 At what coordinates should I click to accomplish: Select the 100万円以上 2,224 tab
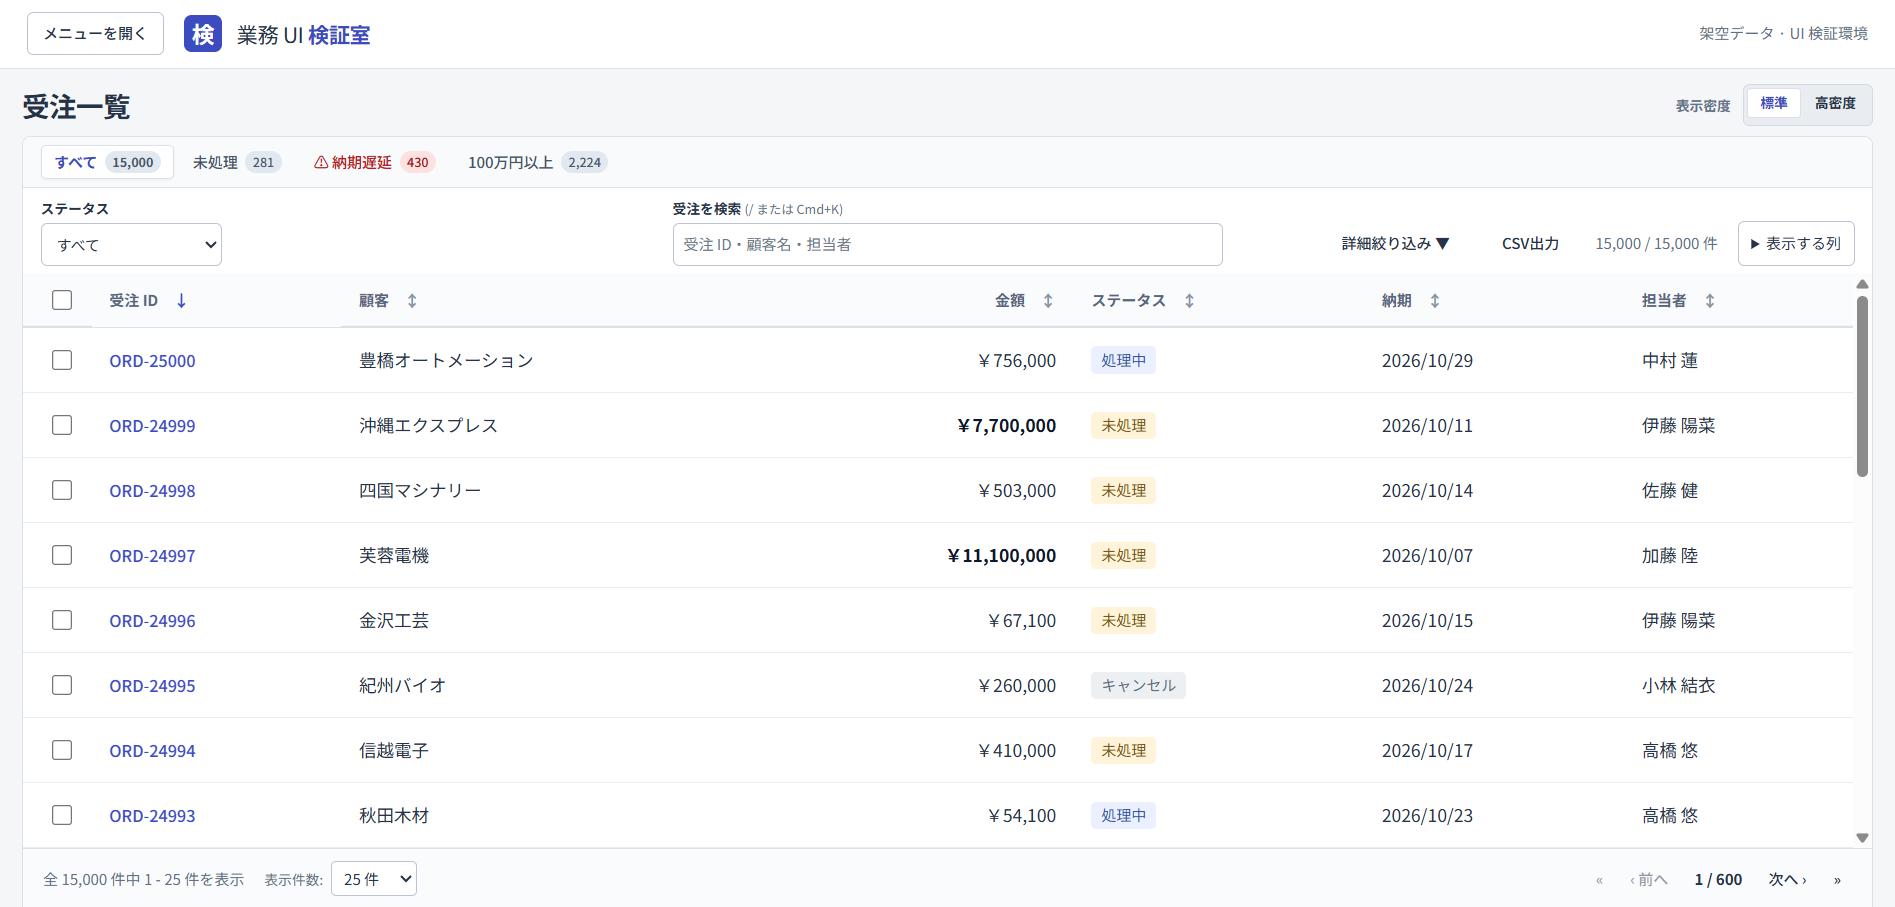click(537, 162)
